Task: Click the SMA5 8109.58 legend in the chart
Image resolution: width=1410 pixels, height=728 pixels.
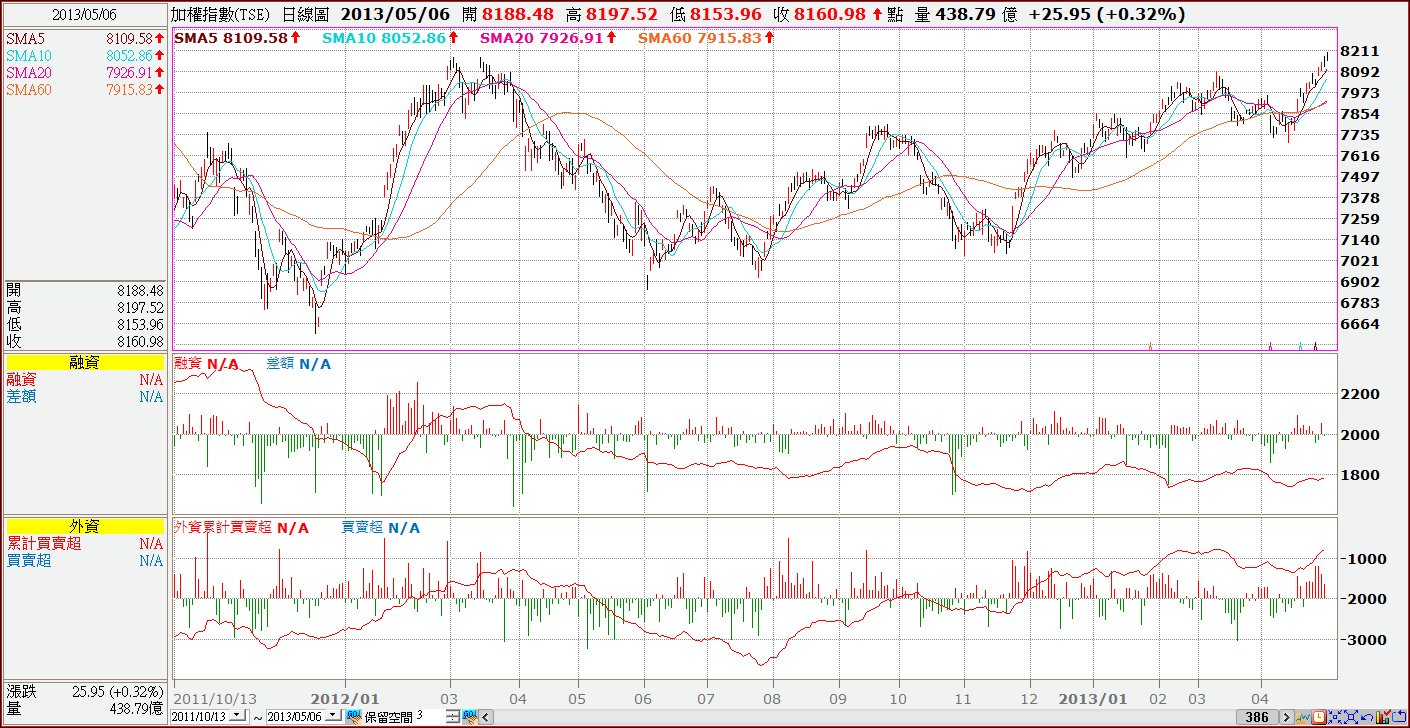Action: point(239,37)
